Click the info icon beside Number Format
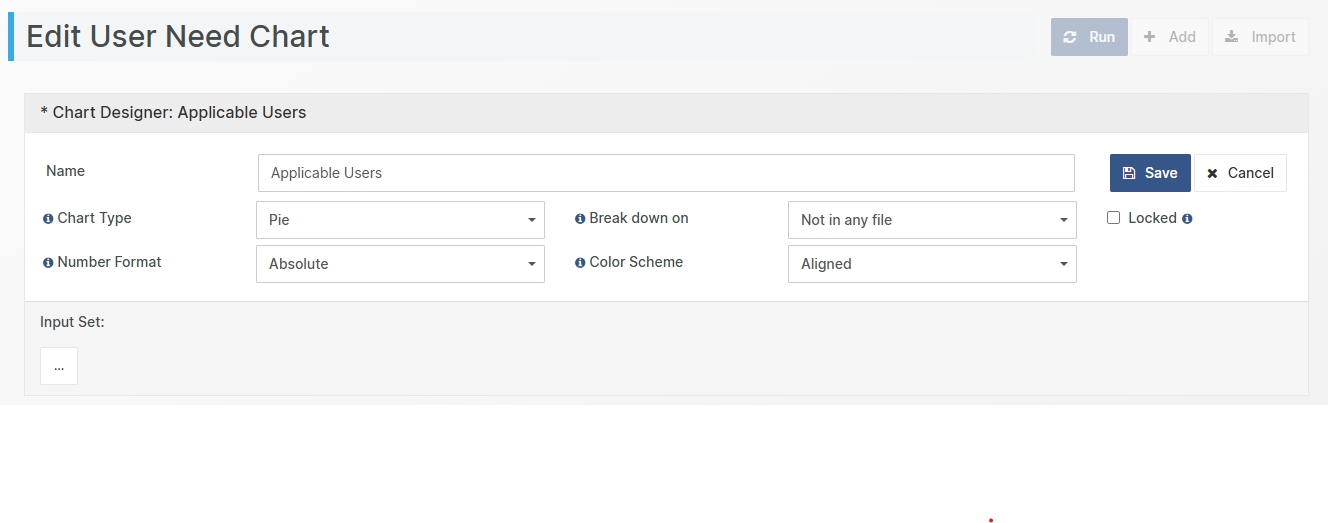1328x523 pixels. [x=48, y=263]
